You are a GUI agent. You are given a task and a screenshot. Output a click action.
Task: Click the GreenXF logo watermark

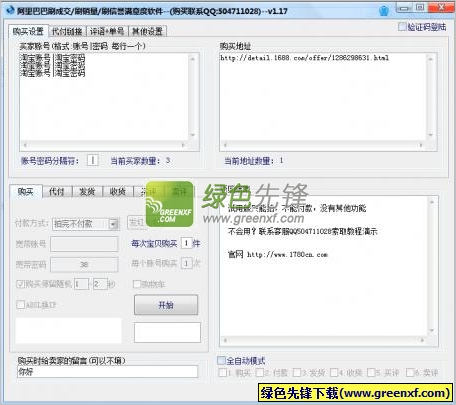click(170, 204)
